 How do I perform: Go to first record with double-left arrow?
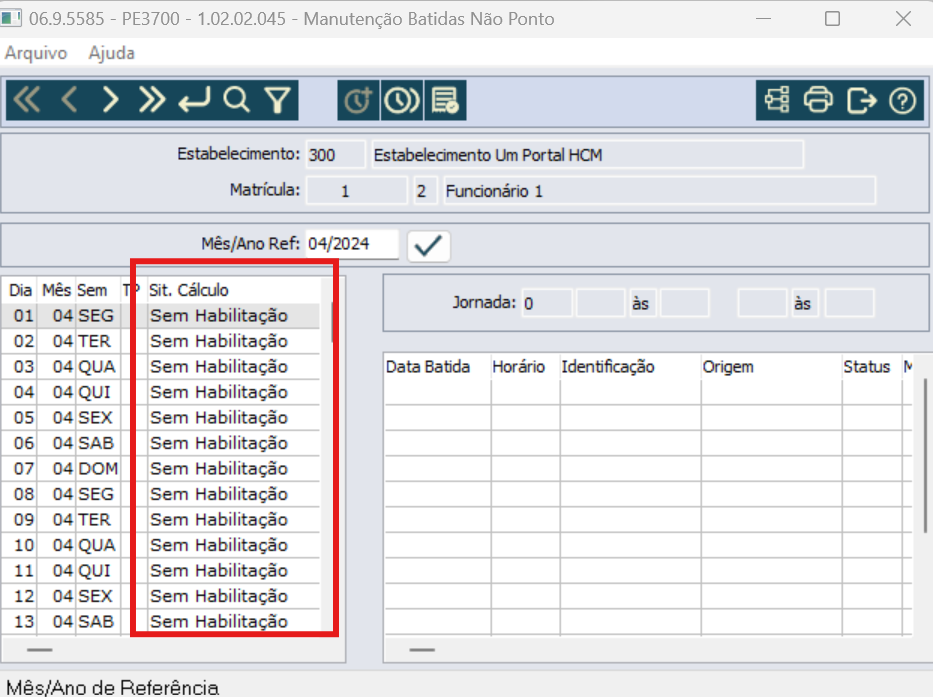(x=27, y=100)
